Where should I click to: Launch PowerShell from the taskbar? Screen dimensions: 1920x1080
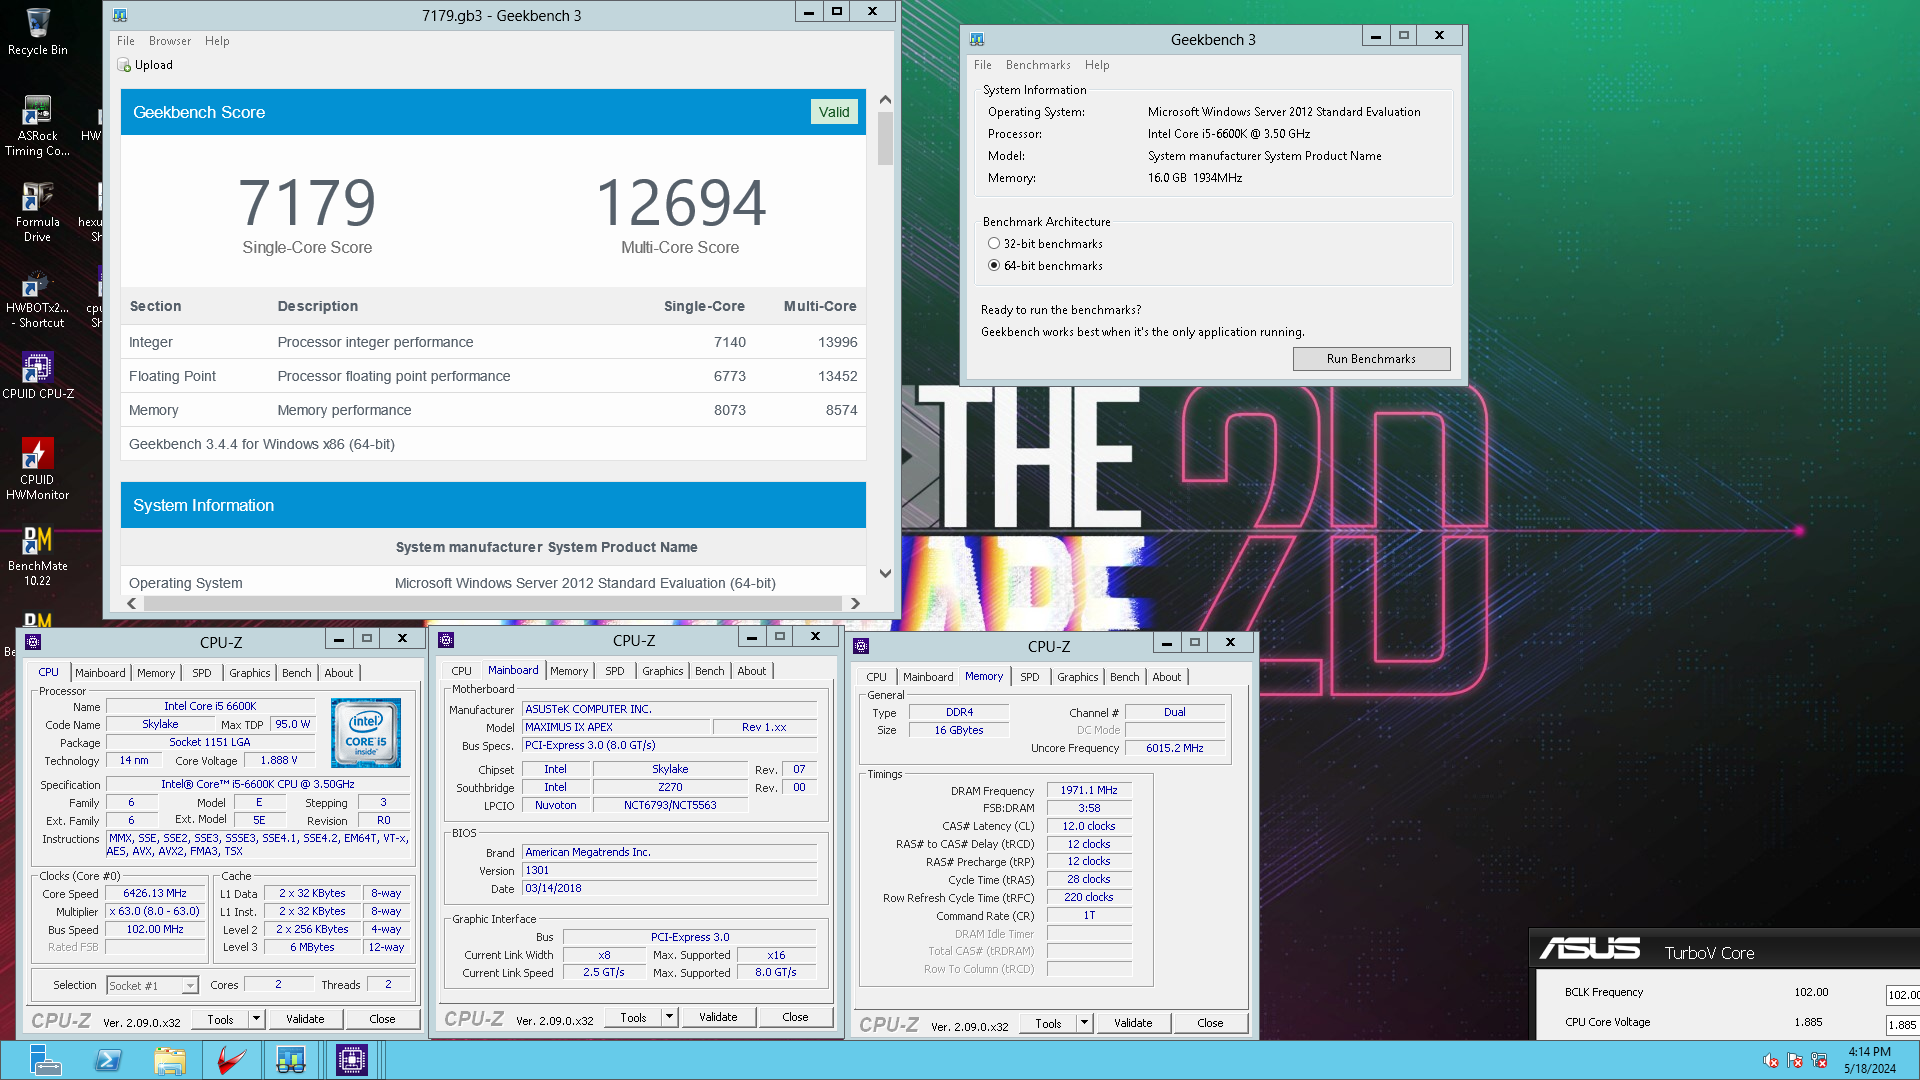tap(108, 1060)
